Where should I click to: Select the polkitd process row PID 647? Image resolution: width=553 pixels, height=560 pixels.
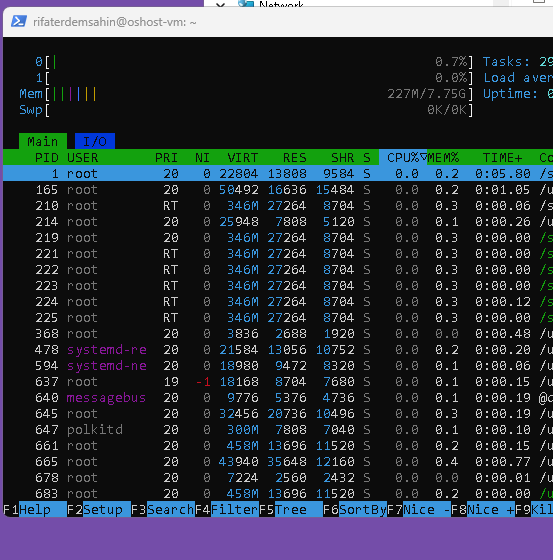click(x=278, y=430)
